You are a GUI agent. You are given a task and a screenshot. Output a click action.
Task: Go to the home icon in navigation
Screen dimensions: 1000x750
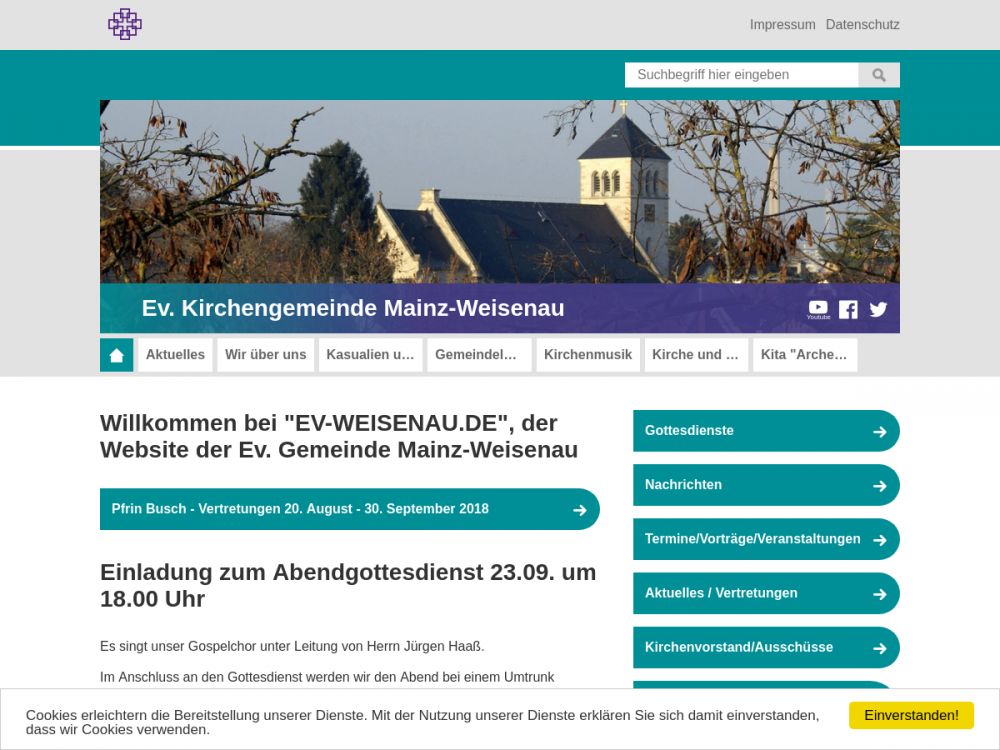tap(117, 355)
